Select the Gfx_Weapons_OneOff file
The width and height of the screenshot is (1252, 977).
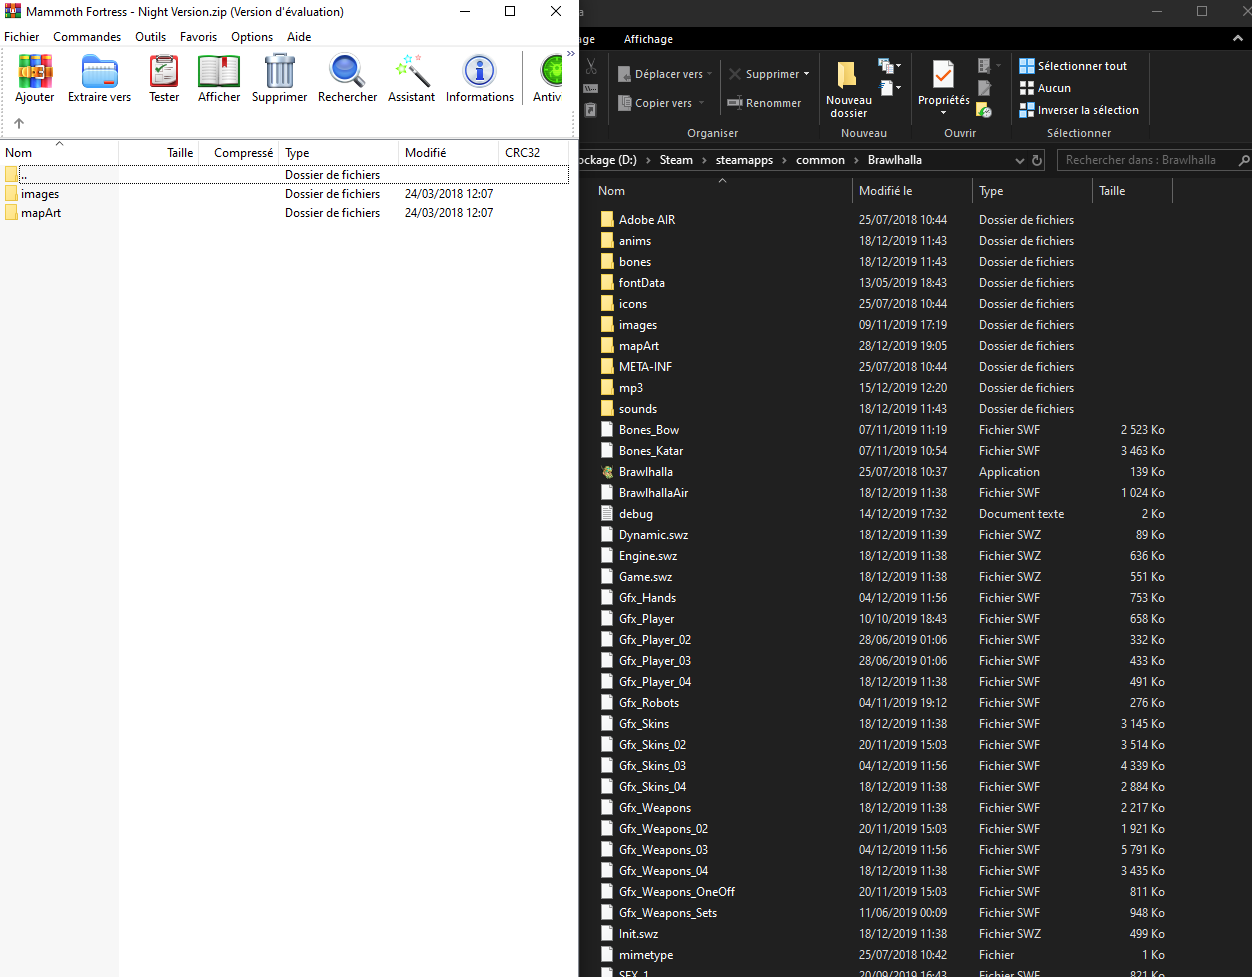676,892
